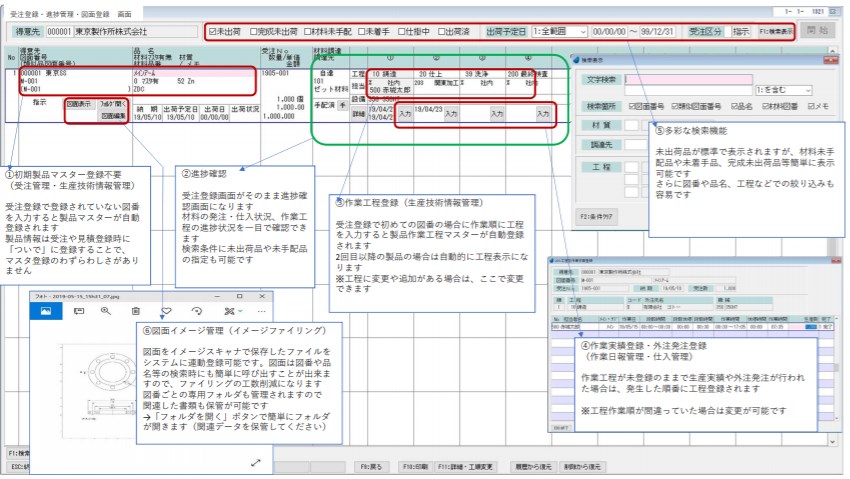This screenshot has height=479, width=850.
Task: Toggle 図面番号 checkbox in search dialog
Action: [x=632, y=106]
